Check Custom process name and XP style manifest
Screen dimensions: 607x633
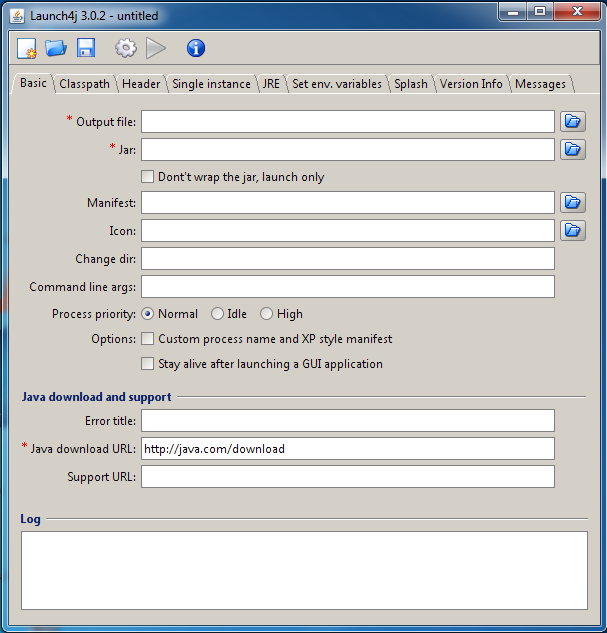[x=147, y=339]
